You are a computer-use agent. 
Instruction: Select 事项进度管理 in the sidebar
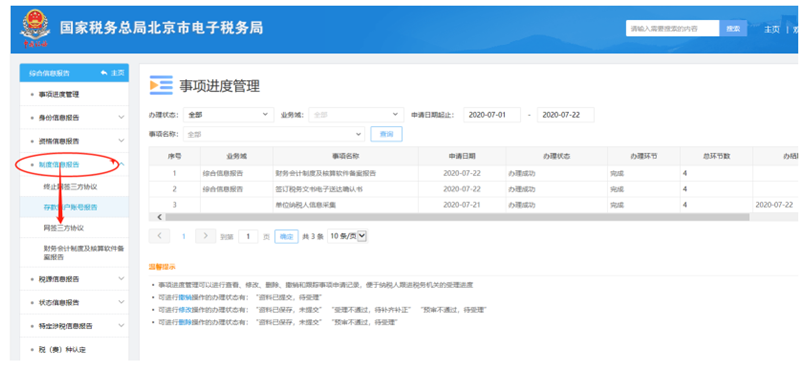(59, 94)
